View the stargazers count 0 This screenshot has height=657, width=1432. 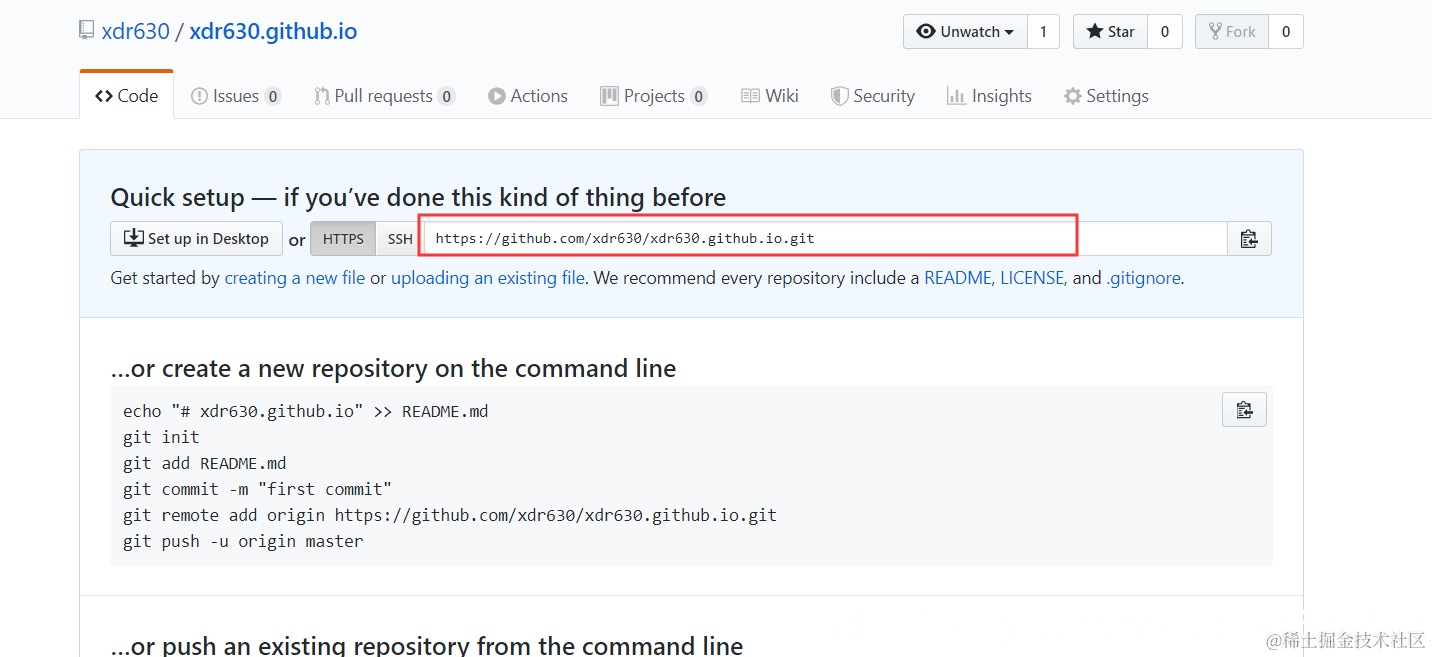tap(1165, 32)
